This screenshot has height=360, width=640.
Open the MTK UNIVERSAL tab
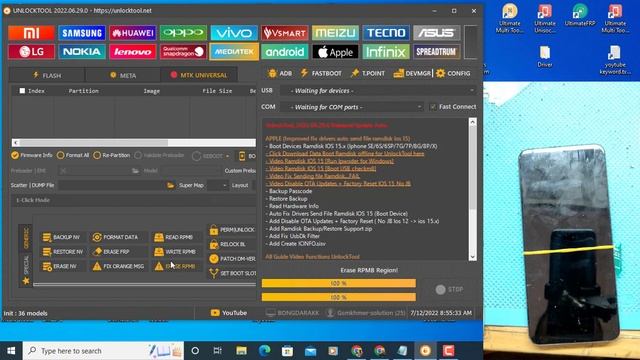199,75
